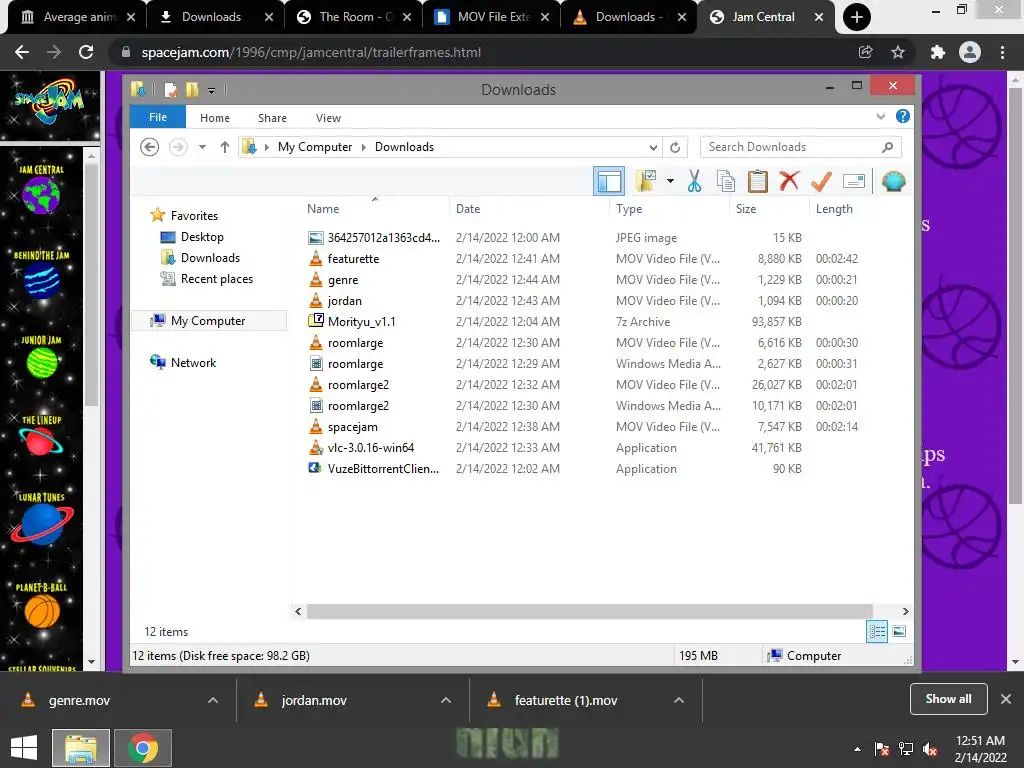This screenshot has height=768, width=1024.
Task: Click the Search Downloads field
Action: [801, 147]
